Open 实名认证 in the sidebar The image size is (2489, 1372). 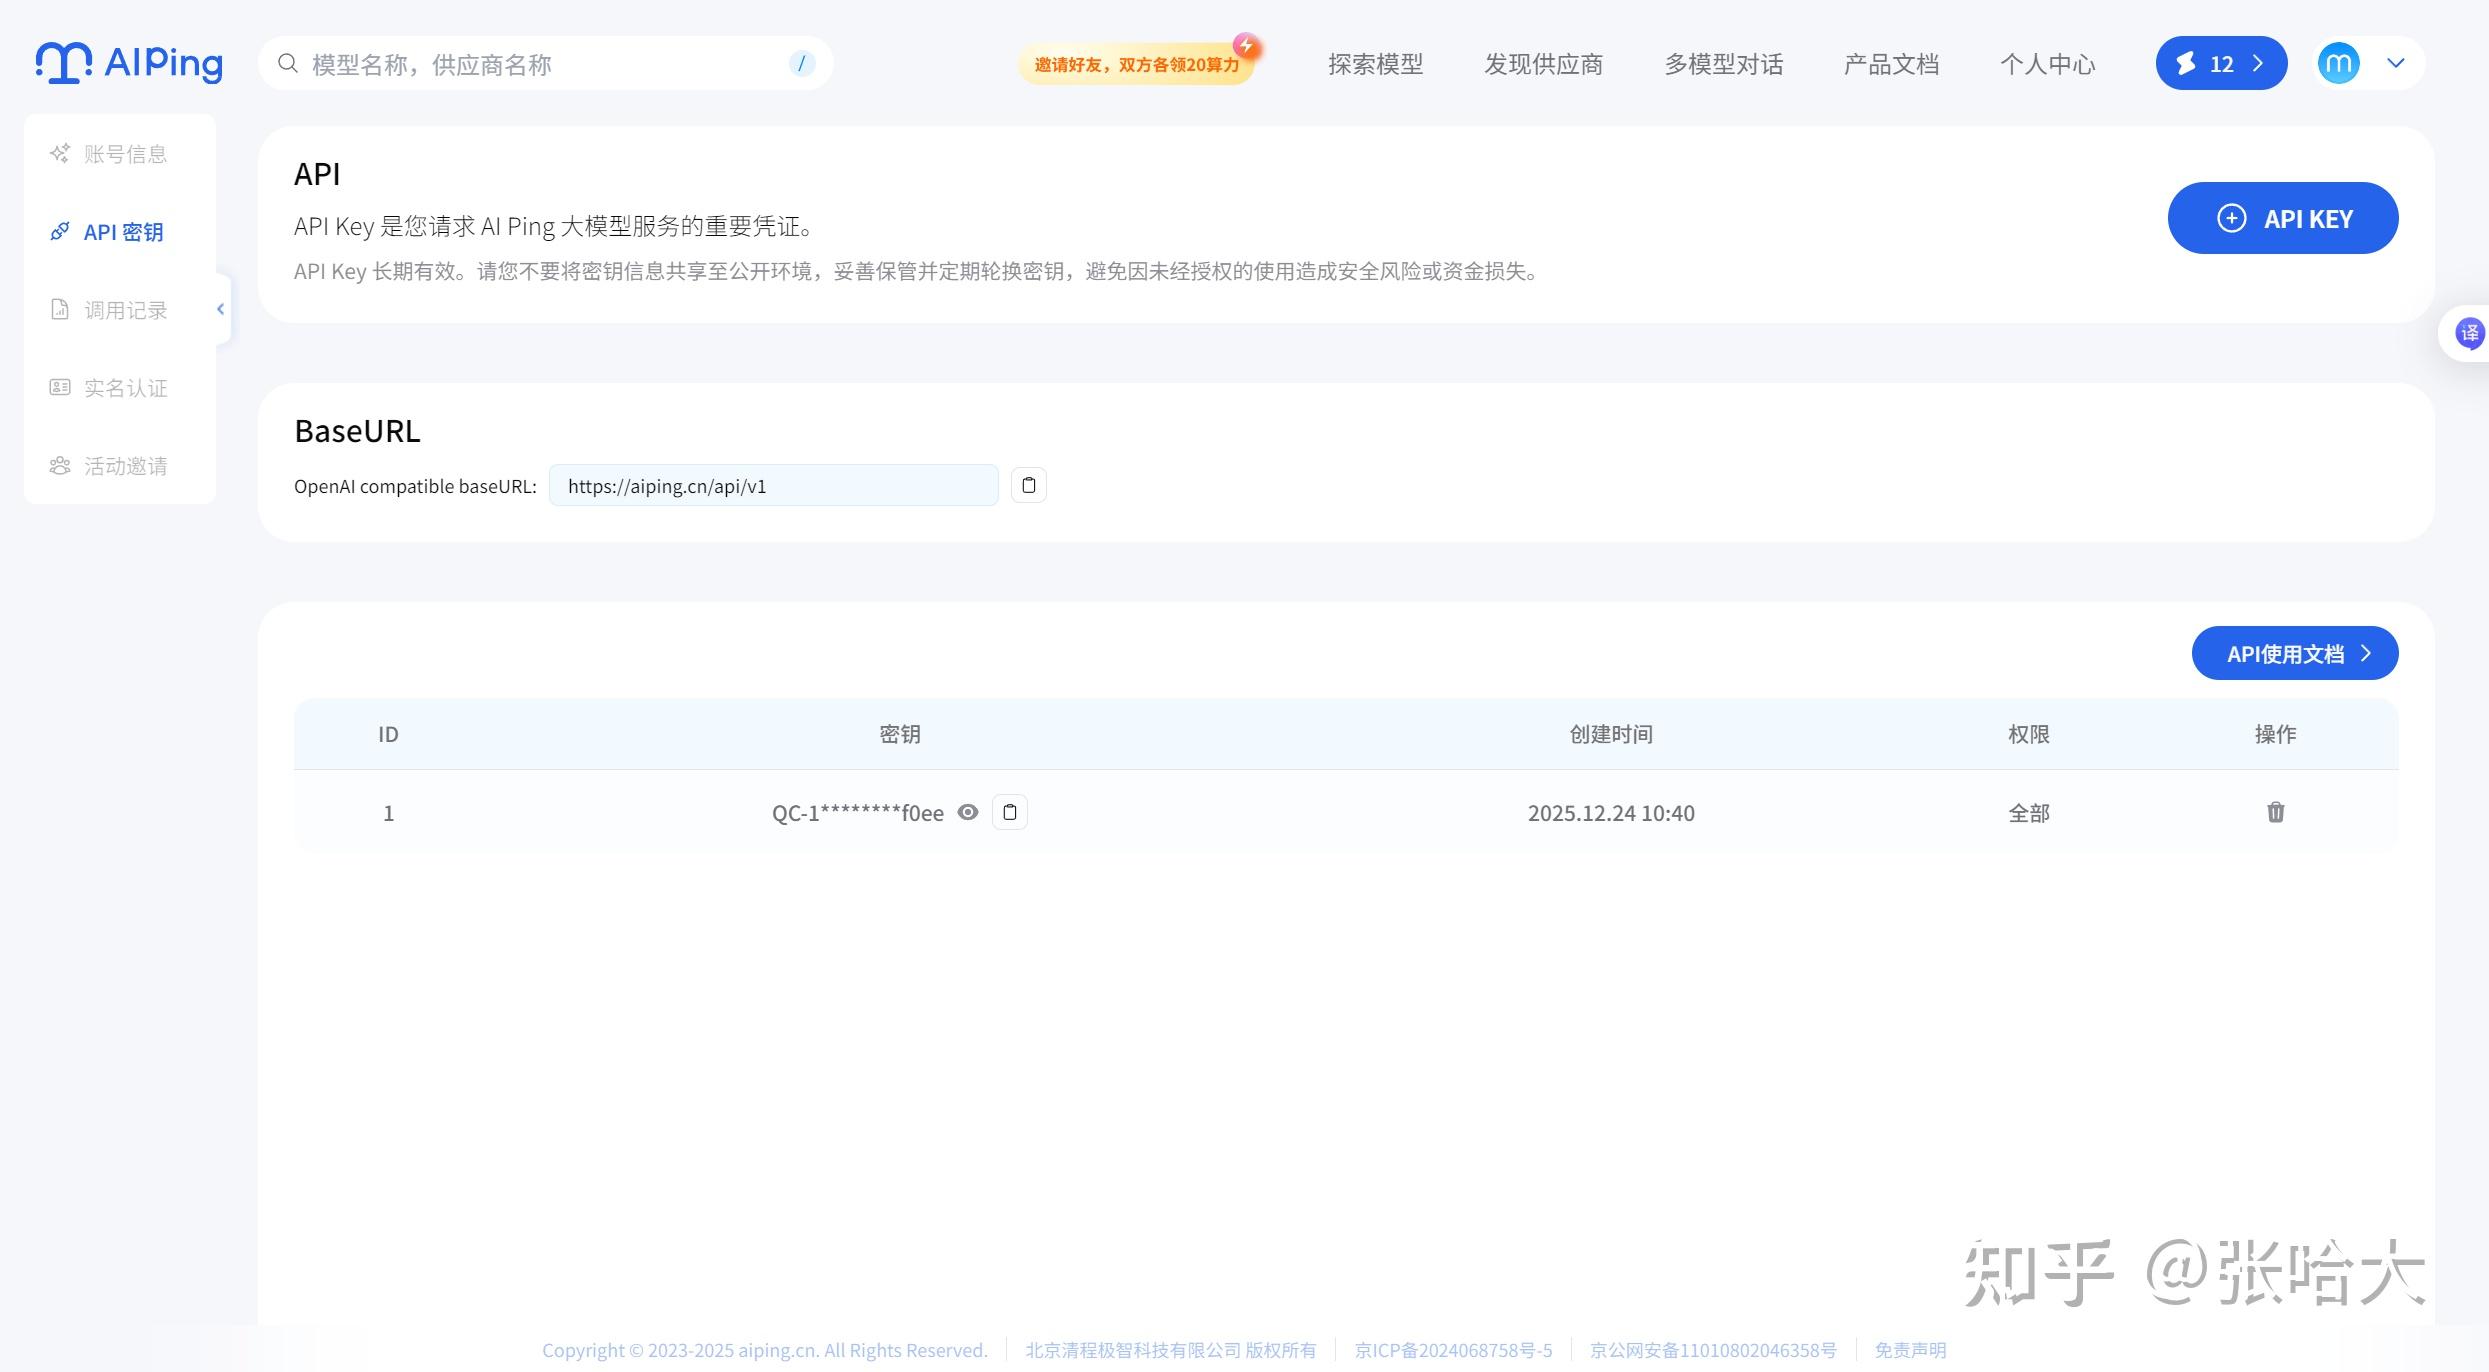click(x=125, y=388)
